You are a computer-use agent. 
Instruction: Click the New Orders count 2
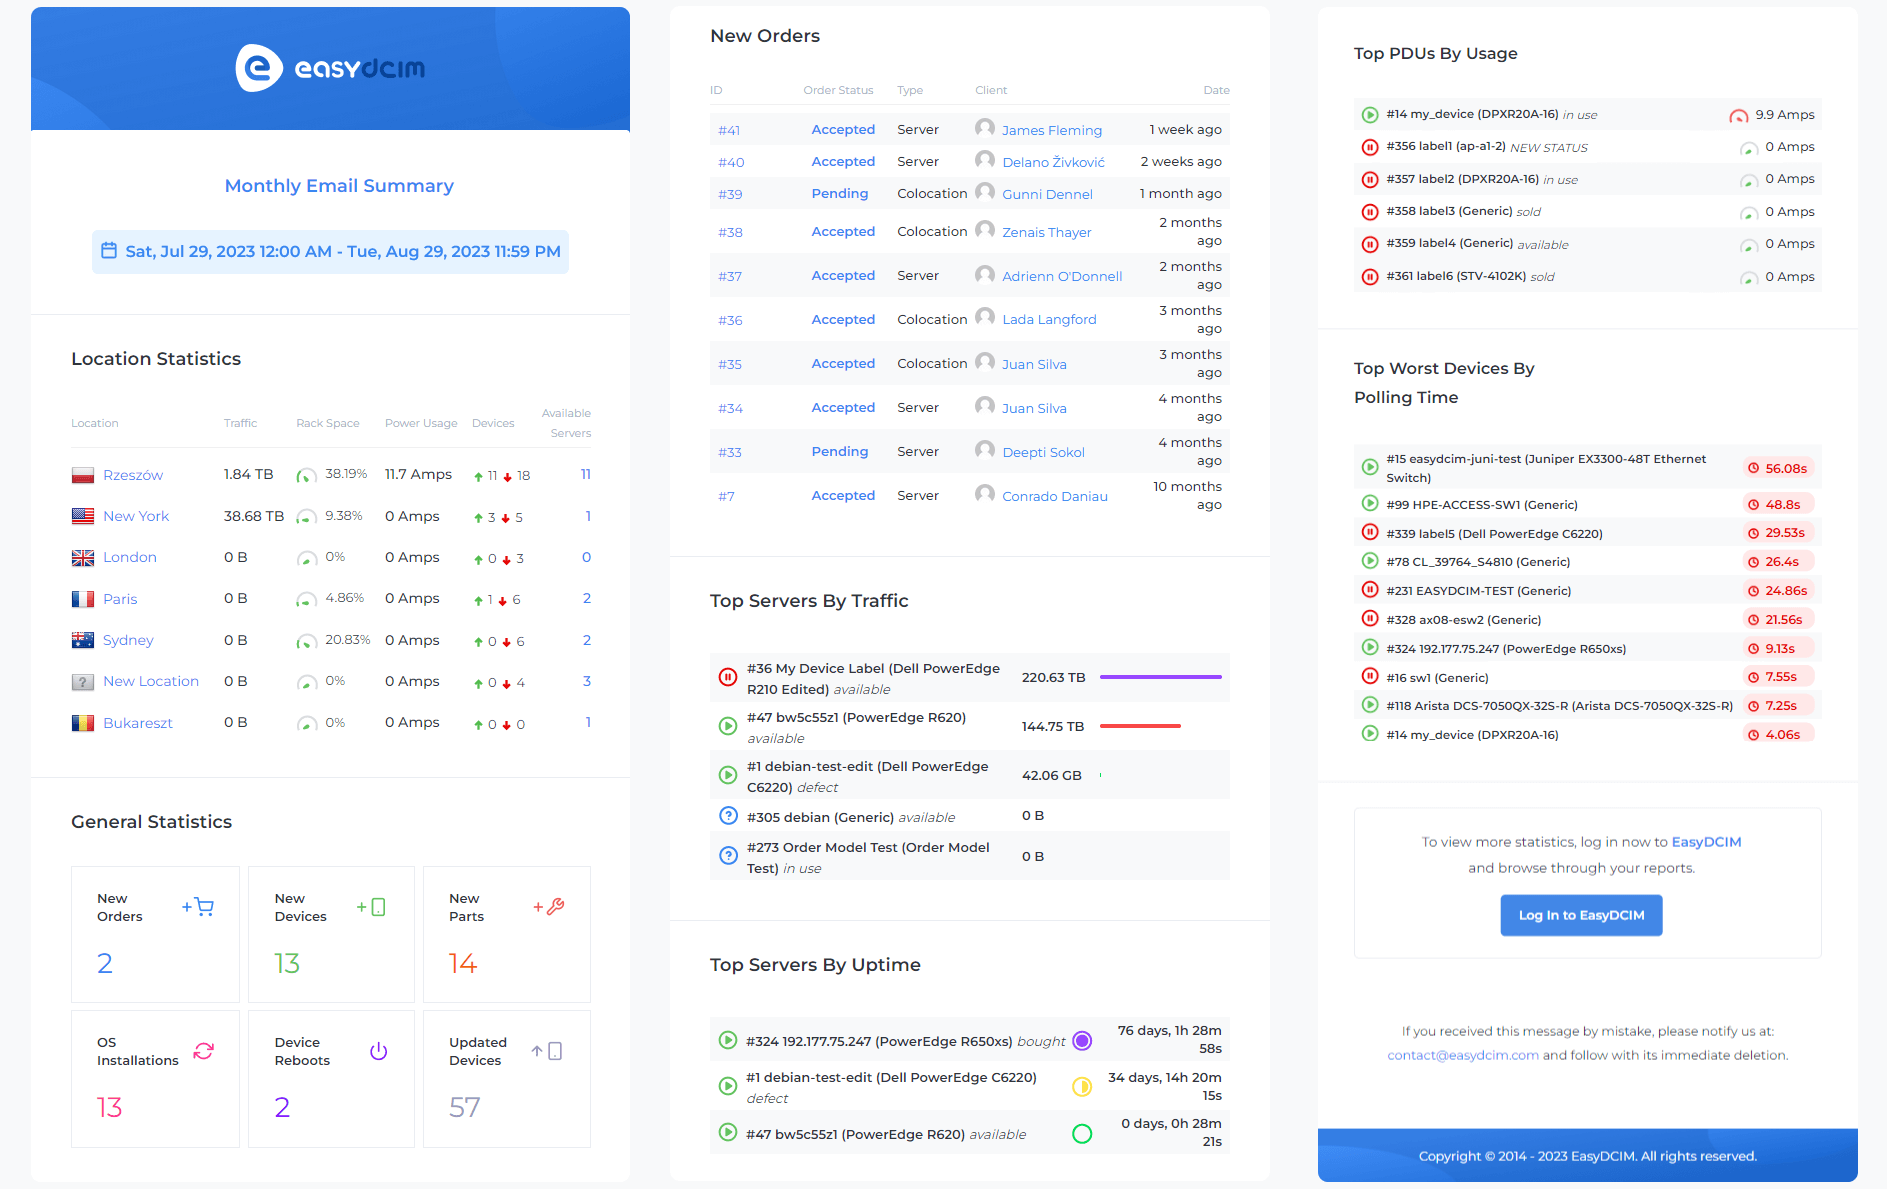coord(105,963)
